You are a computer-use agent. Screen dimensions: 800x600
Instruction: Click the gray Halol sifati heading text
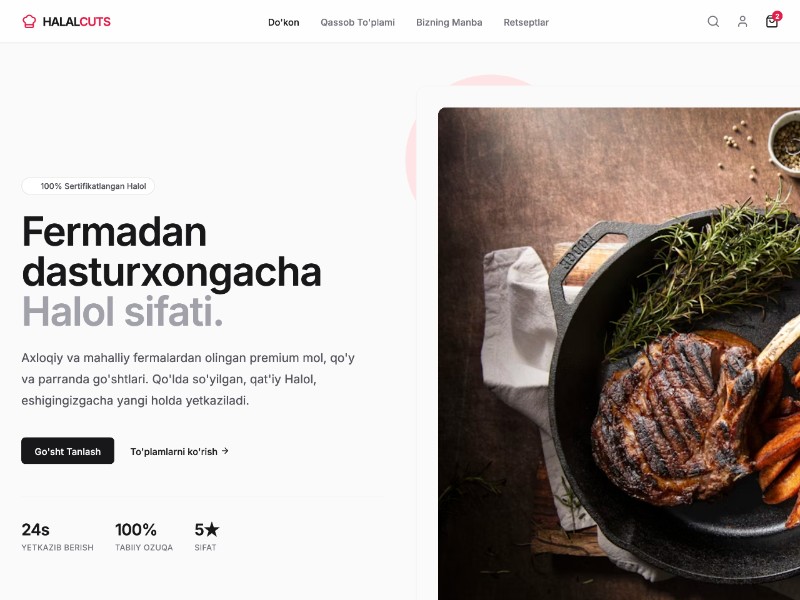pyautogui.click(x=122, y=312)
